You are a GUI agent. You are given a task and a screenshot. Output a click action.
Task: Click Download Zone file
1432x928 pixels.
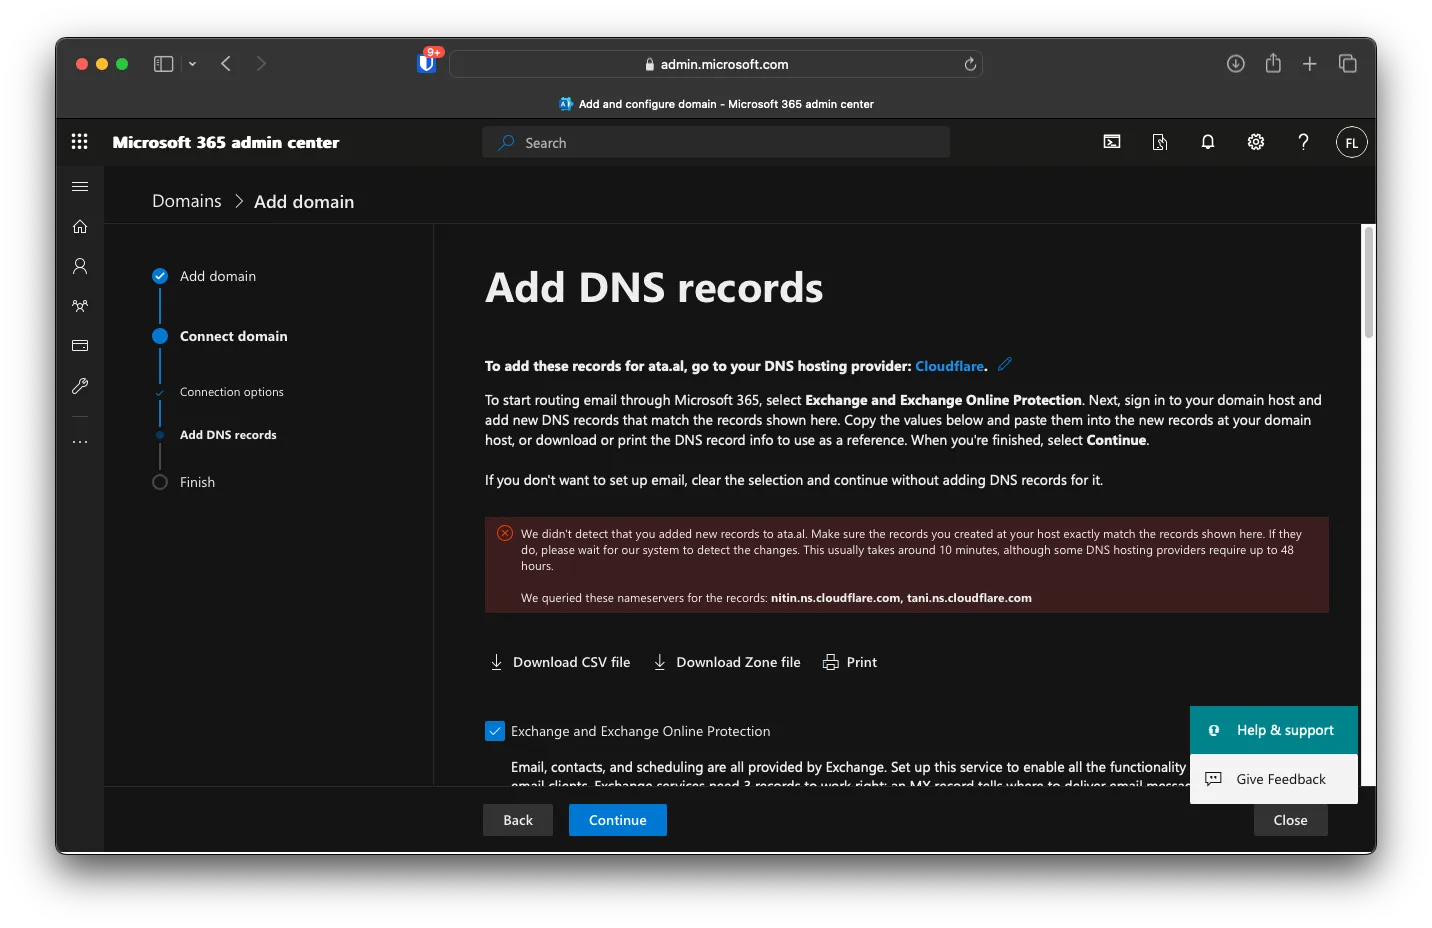click(727, 662)
